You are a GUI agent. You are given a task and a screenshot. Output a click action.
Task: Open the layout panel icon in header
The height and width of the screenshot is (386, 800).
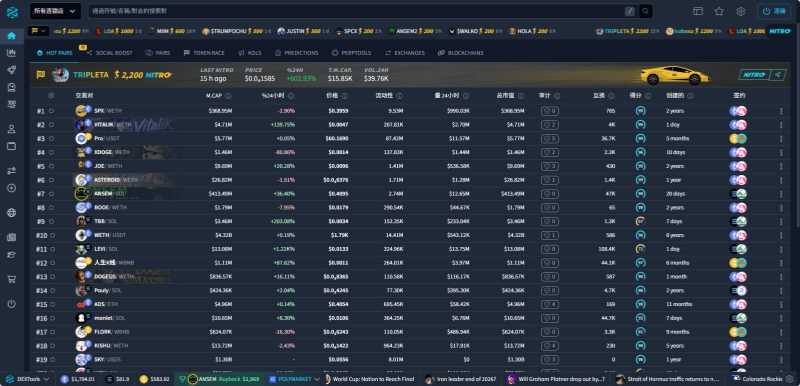click(697, 11)
